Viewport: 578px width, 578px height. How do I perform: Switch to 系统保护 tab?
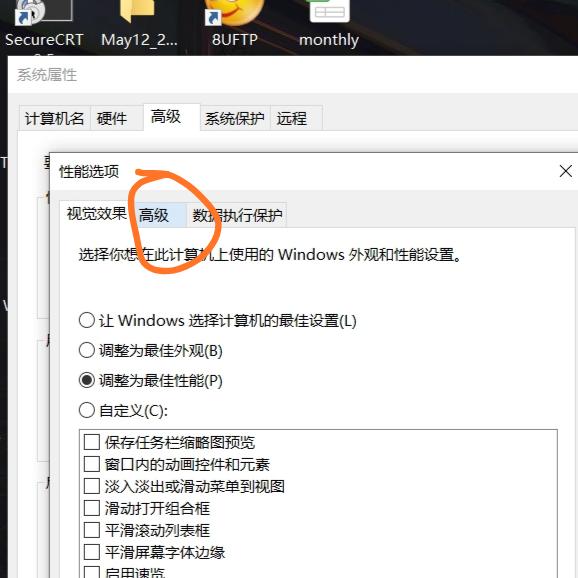click(235, 118)
